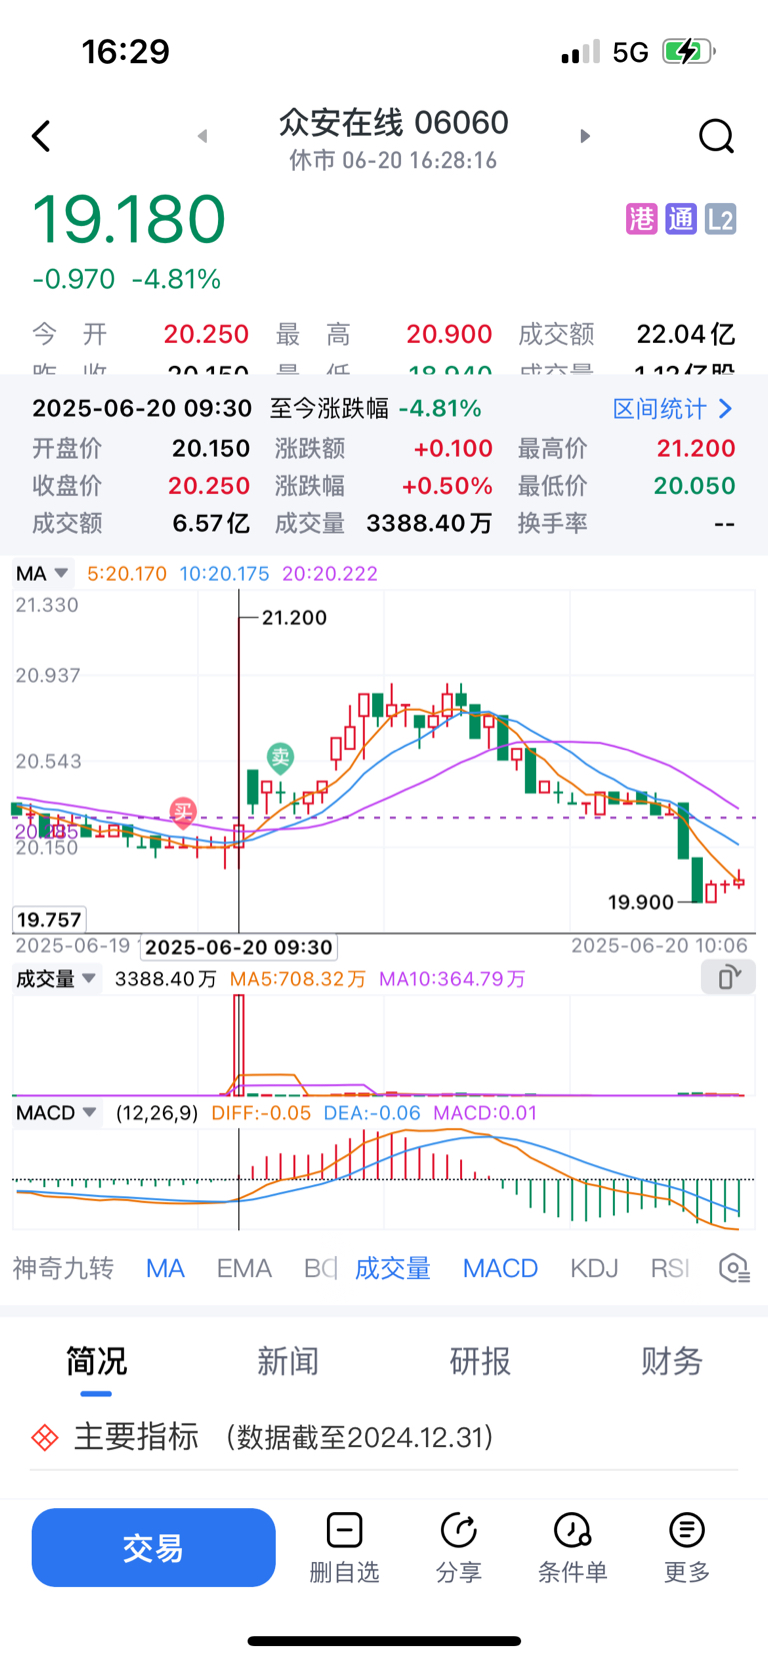Toggle the RSI sub-indicator
Image resolution: width=768 pixels, height=1663 pixels.
[x=670, y=1268]
